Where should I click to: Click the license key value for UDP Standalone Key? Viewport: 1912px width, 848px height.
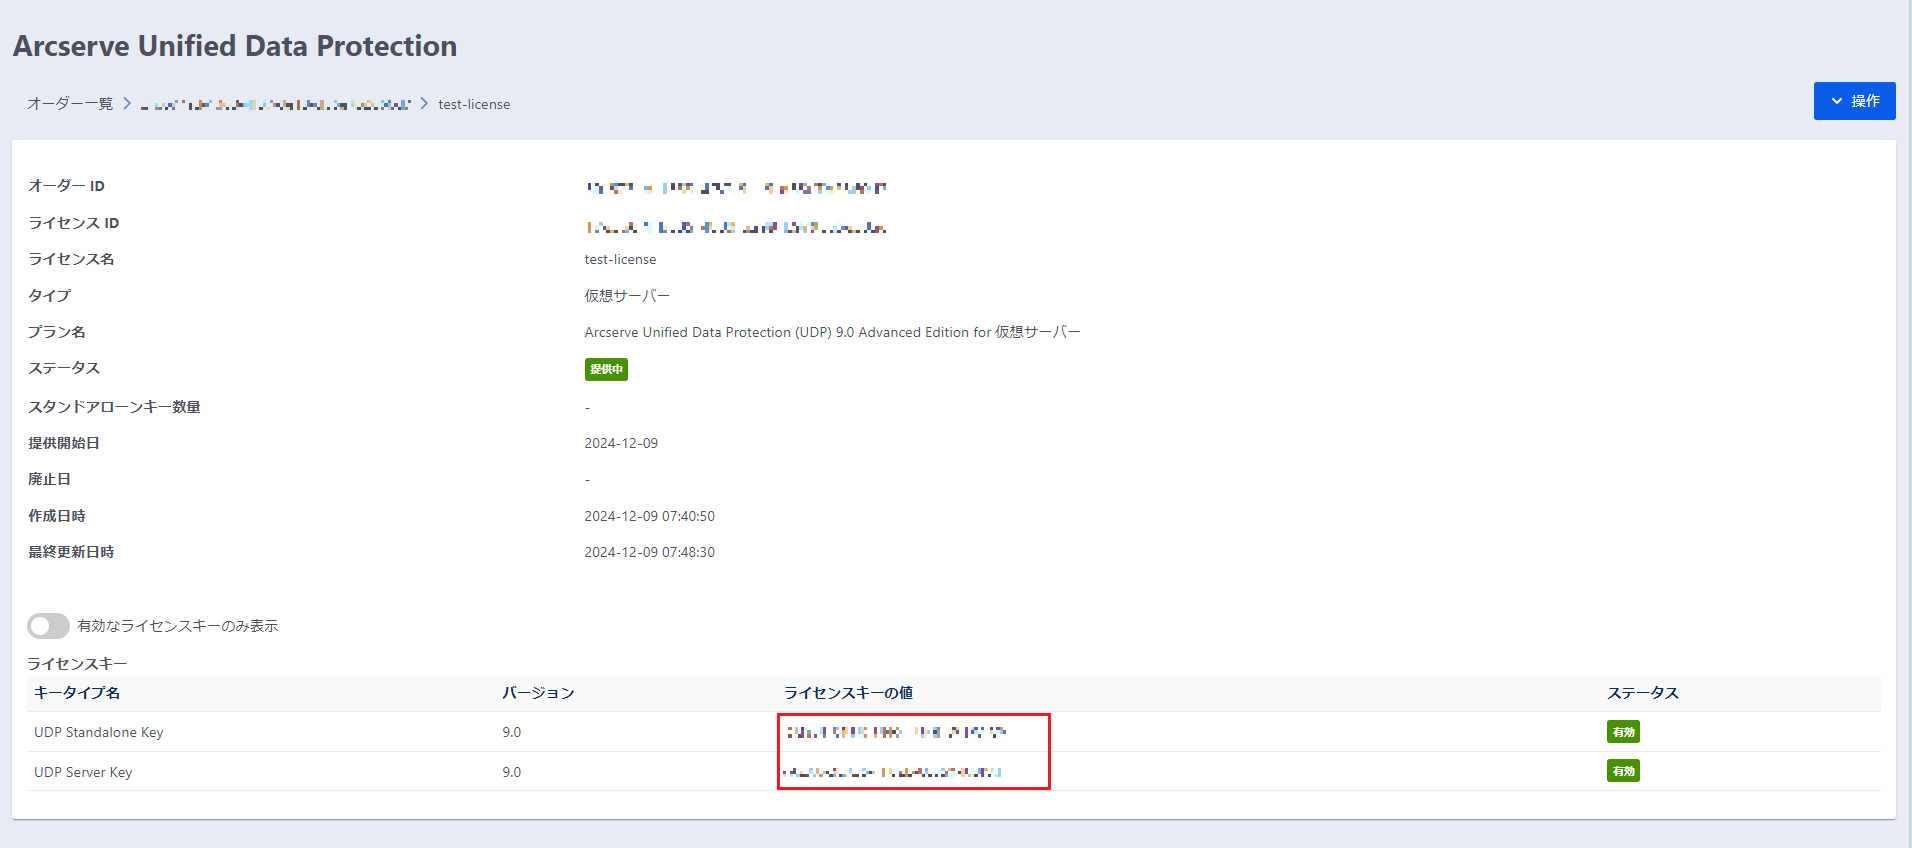click(896, 732)
